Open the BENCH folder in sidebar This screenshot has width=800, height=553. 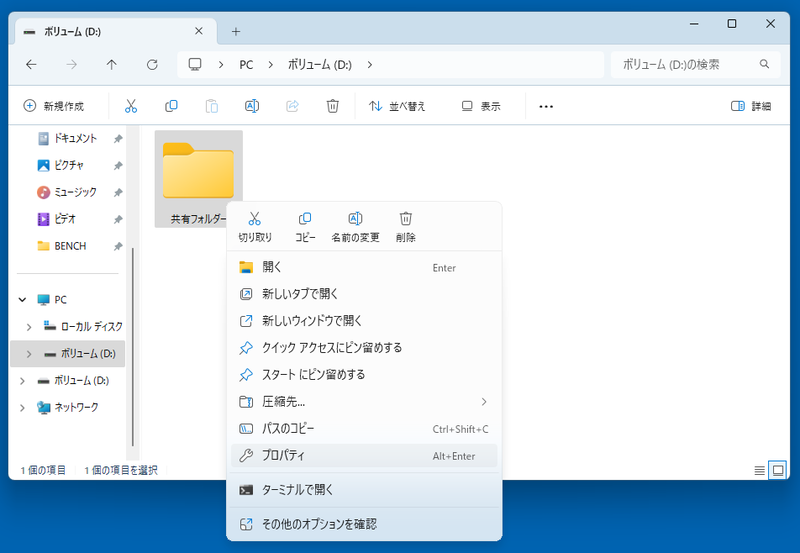click(x=70, y=246)
